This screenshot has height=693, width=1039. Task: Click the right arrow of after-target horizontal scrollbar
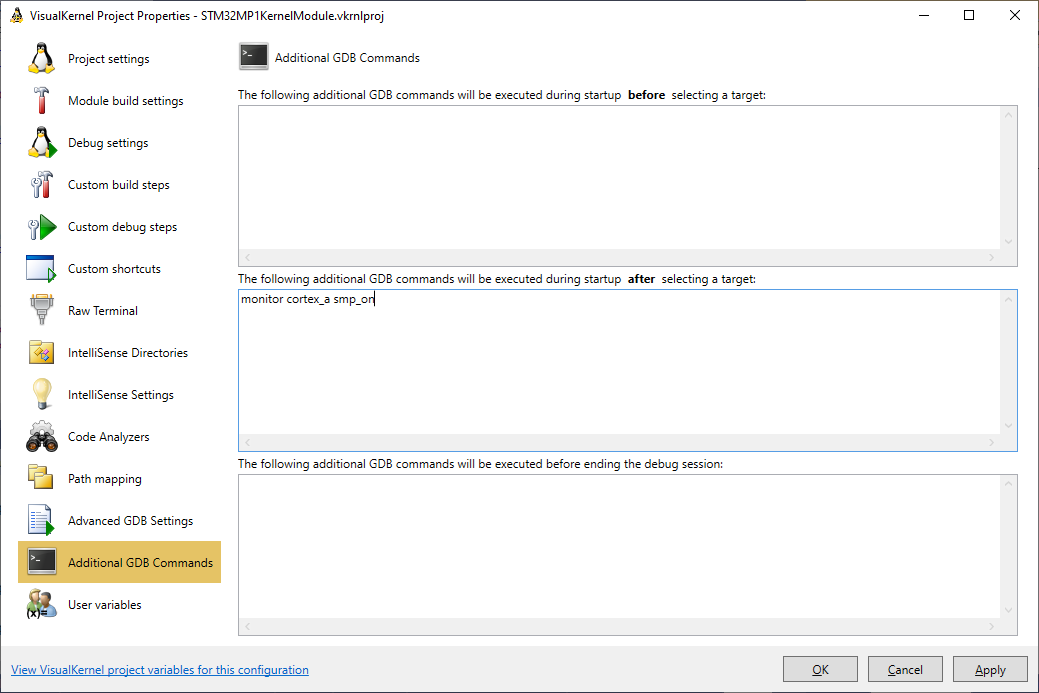pos(991,442)
